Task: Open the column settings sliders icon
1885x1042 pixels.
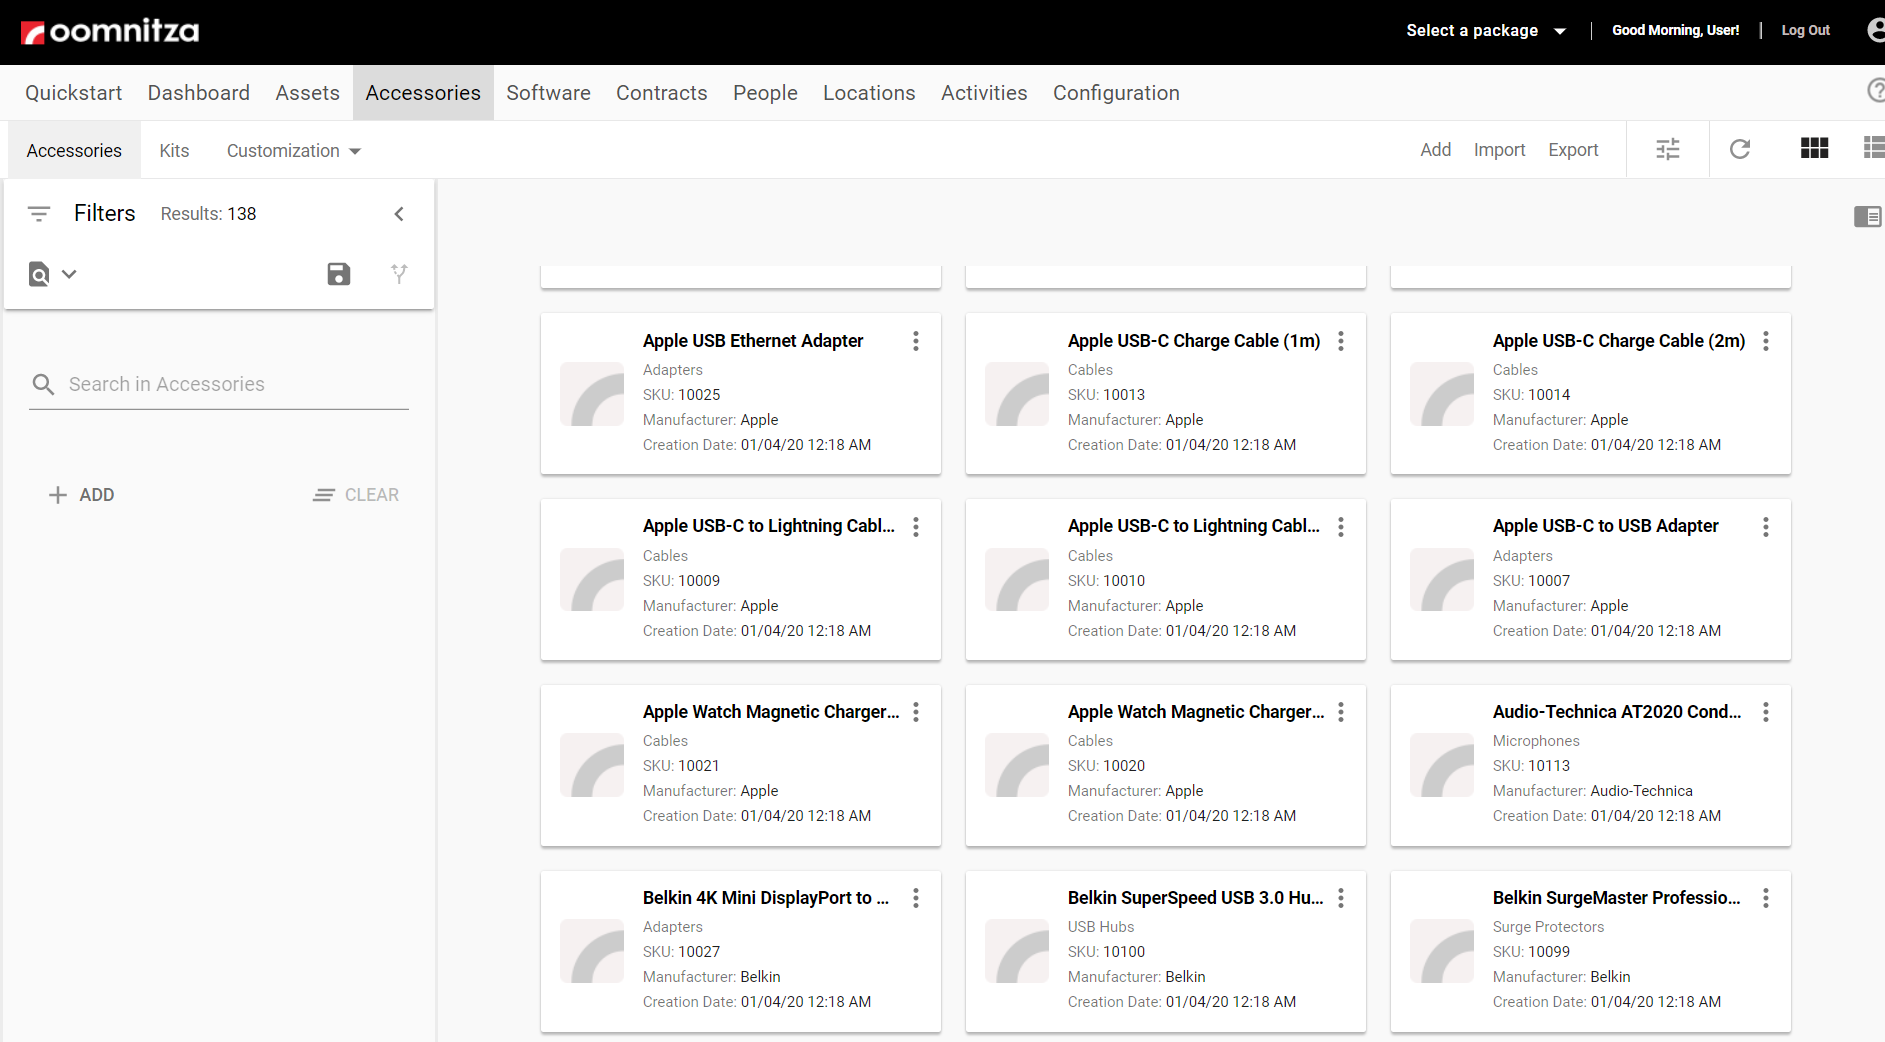Action: 1668,149
